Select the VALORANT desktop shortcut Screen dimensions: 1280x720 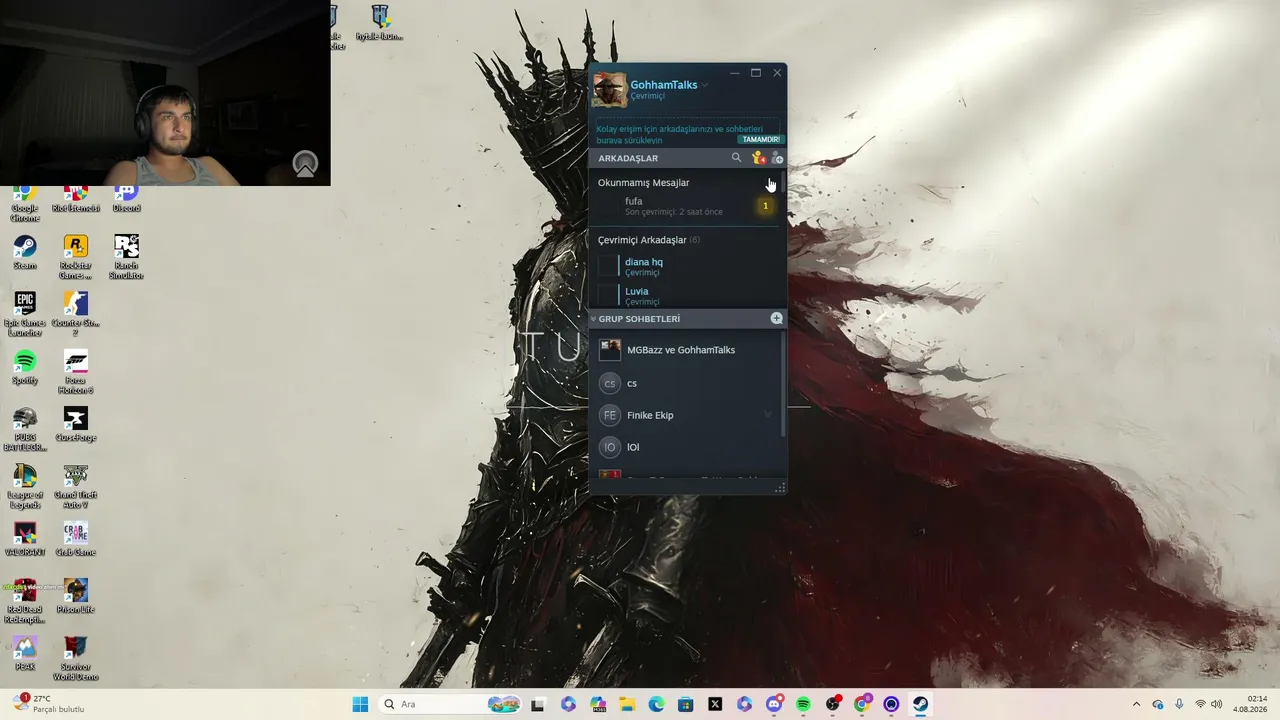pyautogui.click(x=25, y=539)
